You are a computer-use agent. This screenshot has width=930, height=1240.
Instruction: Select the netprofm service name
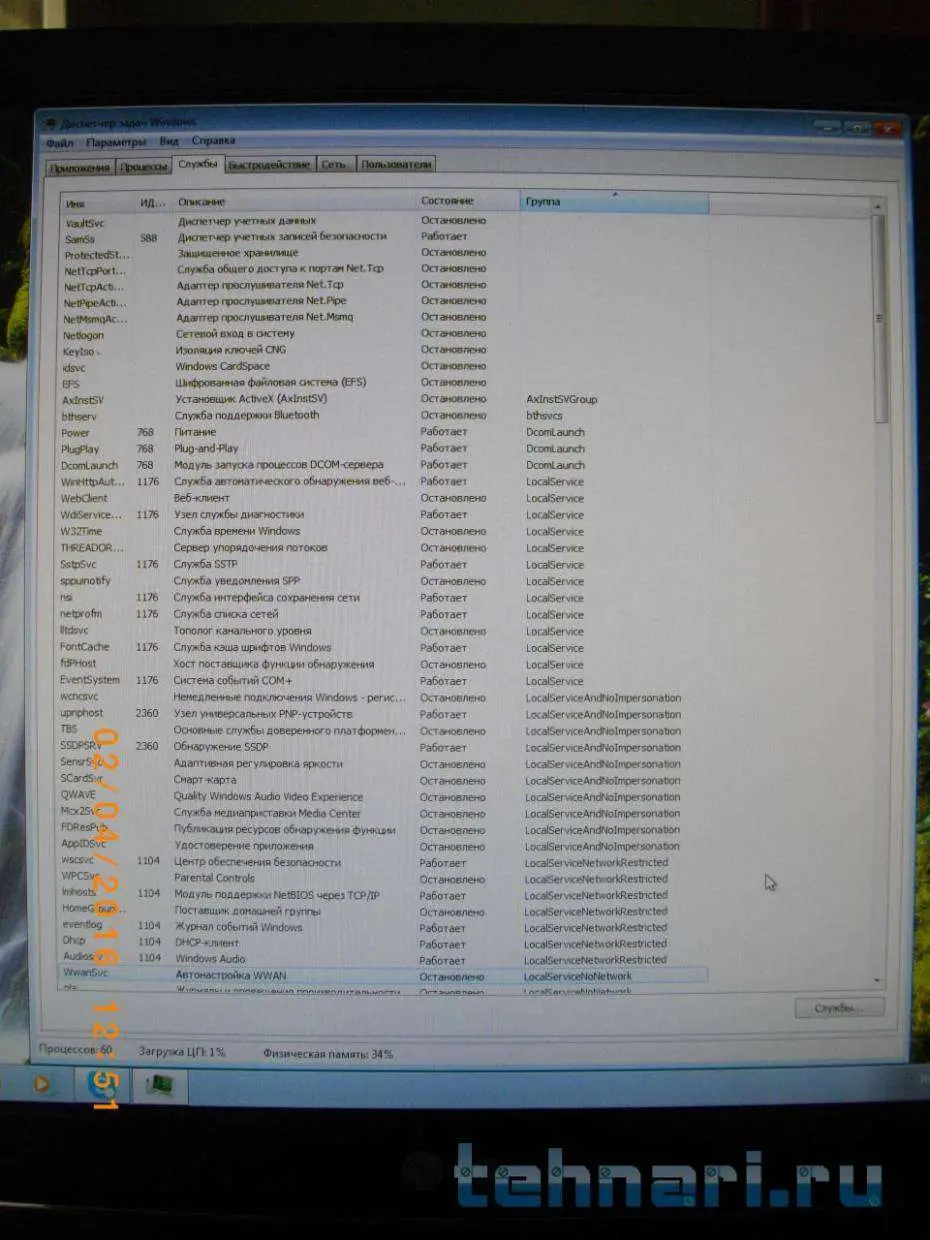coord(82,614)
